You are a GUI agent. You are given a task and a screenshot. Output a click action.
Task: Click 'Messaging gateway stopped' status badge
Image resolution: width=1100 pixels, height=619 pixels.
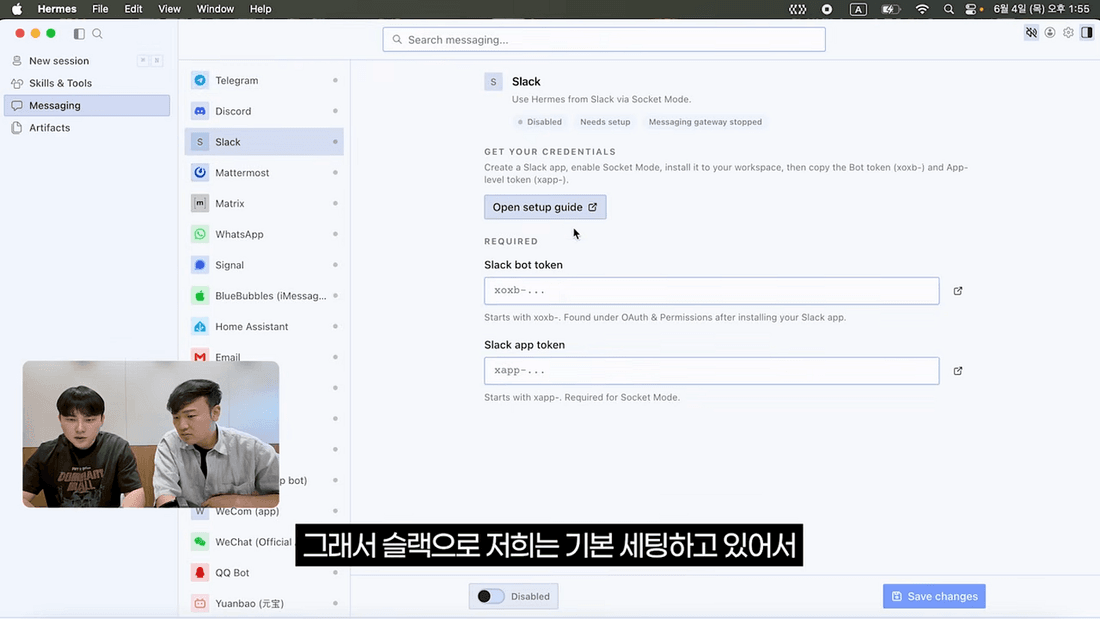click(x=705, y=122)
